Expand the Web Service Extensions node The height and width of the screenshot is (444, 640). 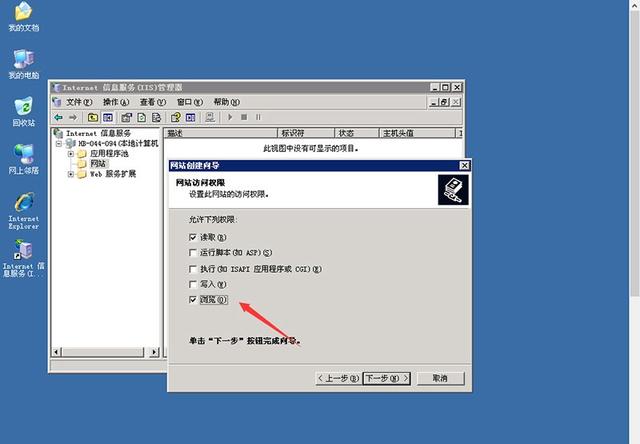click(71, 174)
